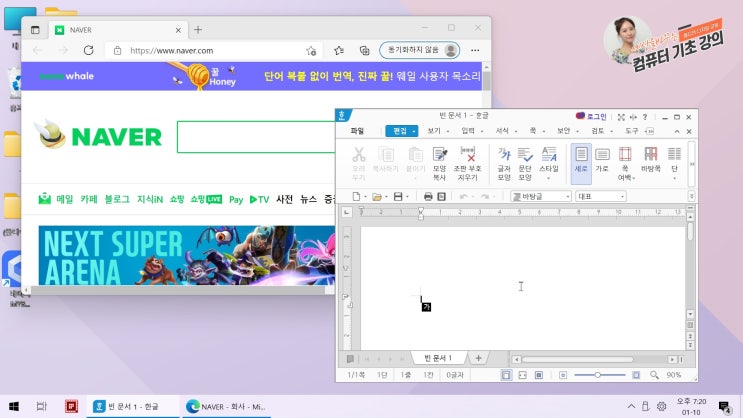Collapse the Hangul ribbon with up chevron
This screenshot has width=743, height=418.
[x=677, y=131]
